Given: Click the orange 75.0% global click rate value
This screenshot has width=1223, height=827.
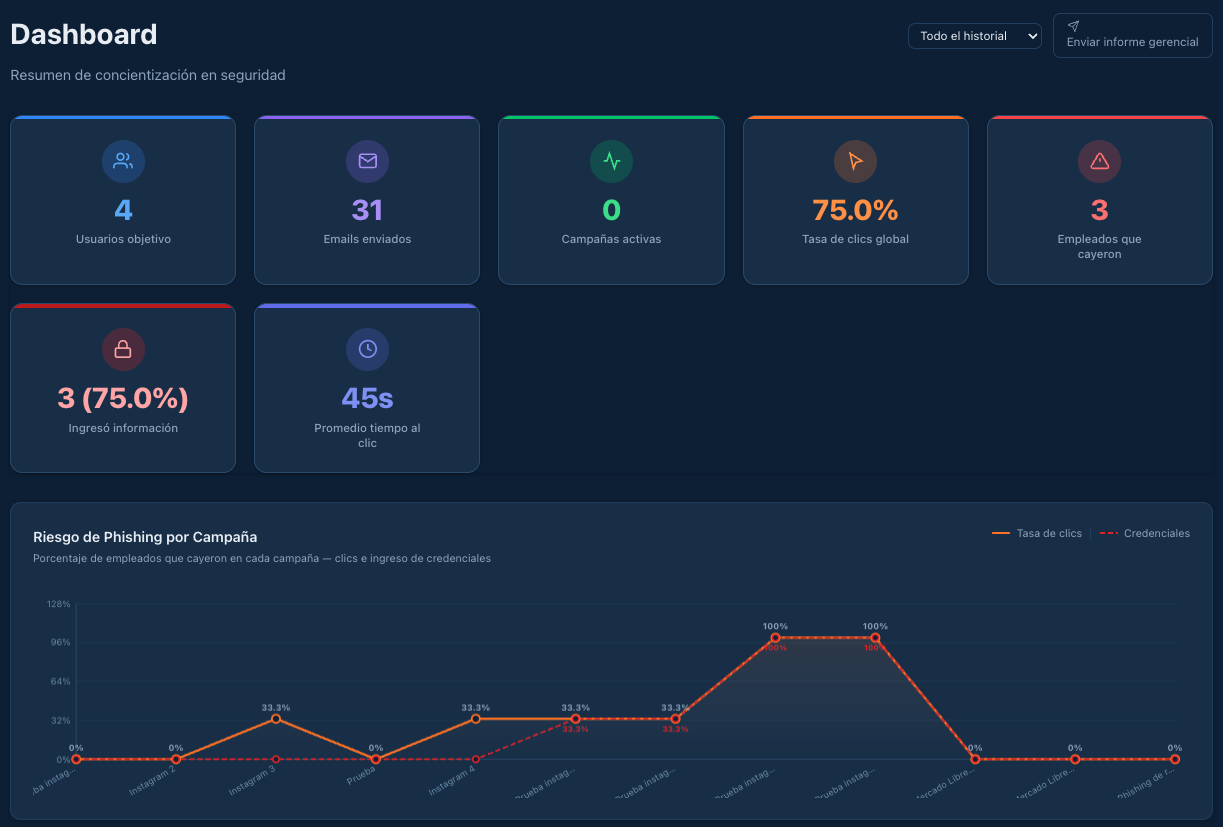Looking at the screenshot, I should (855, 210).
